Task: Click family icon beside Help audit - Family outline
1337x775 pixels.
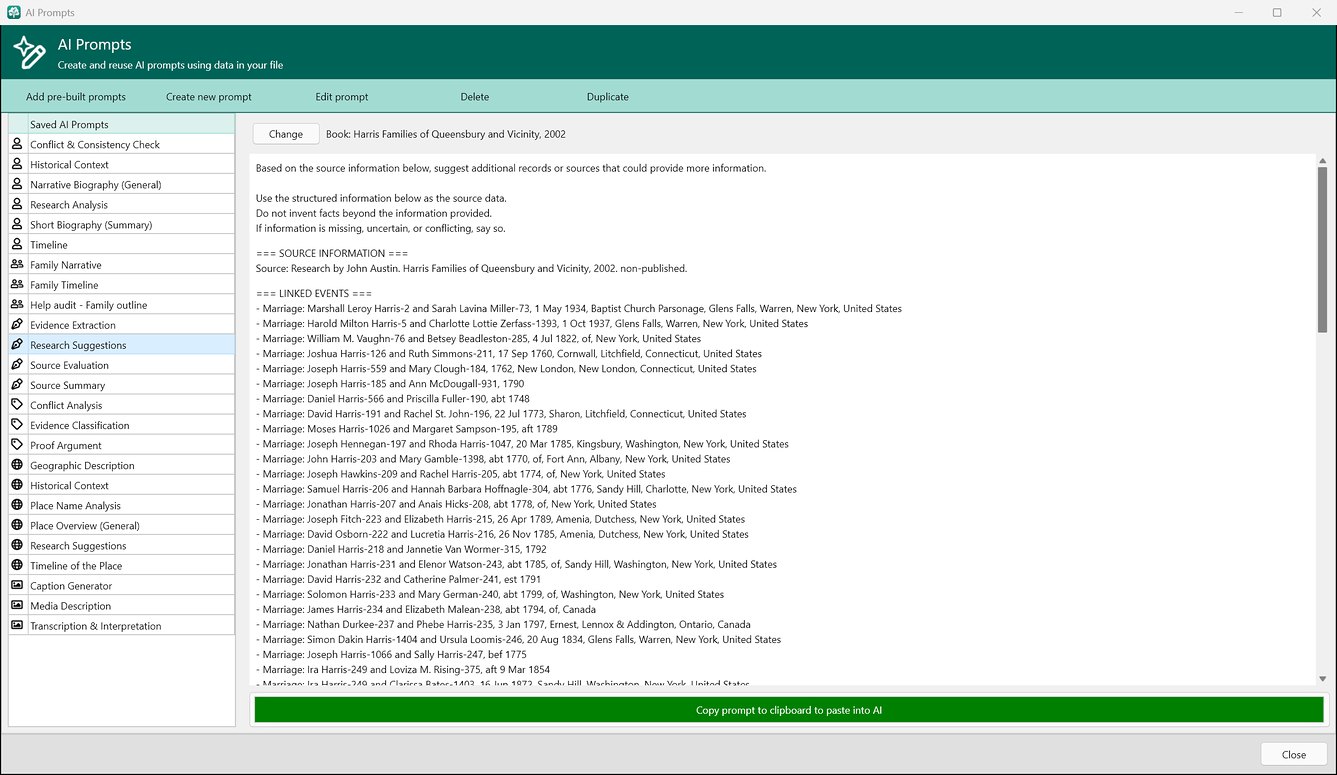Action: point(17,304)
